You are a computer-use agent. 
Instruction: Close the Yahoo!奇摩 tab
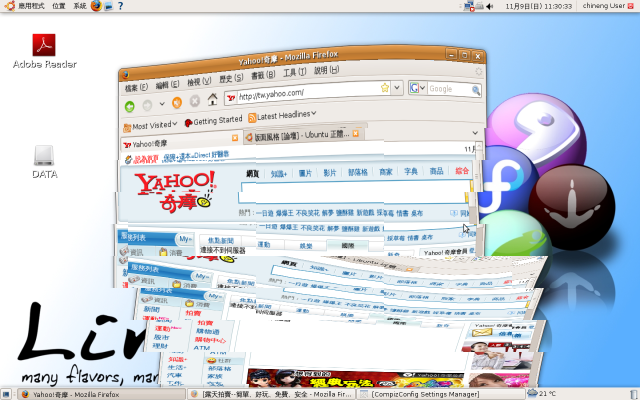[x=235, y=138]
